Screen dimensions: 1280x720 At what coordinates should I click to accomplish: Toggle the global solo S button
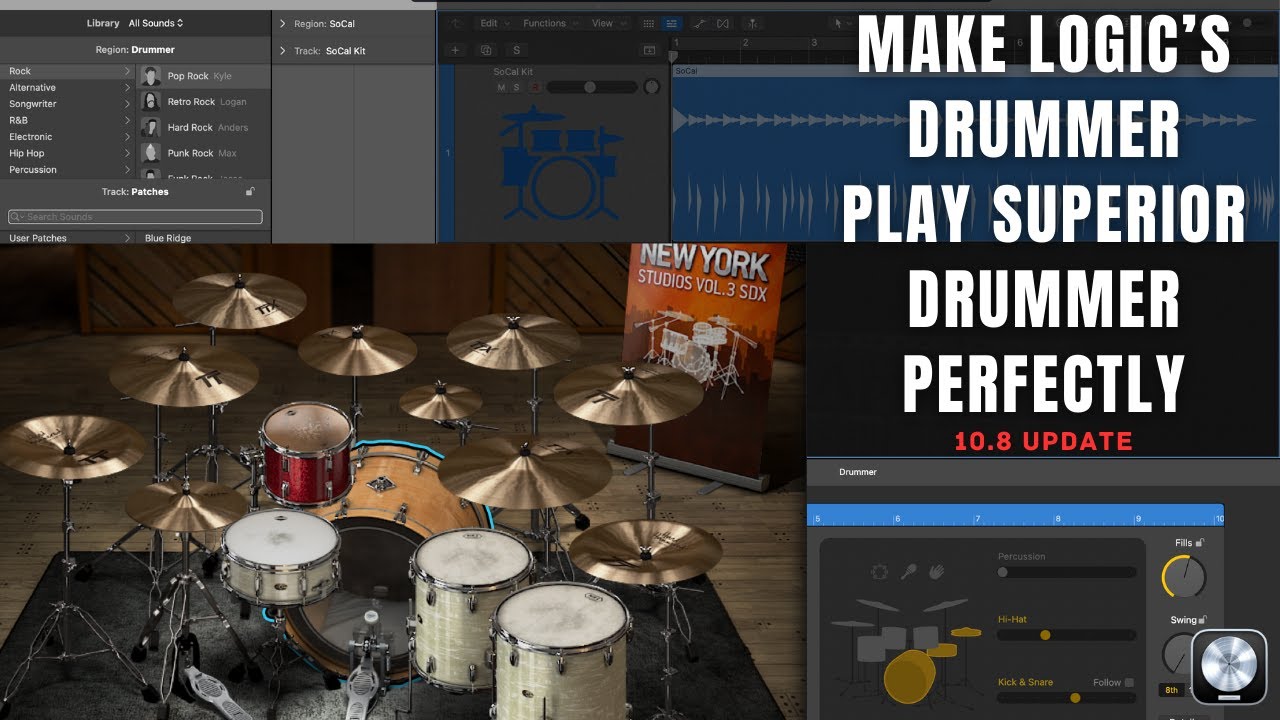click(x=516, y=50)
